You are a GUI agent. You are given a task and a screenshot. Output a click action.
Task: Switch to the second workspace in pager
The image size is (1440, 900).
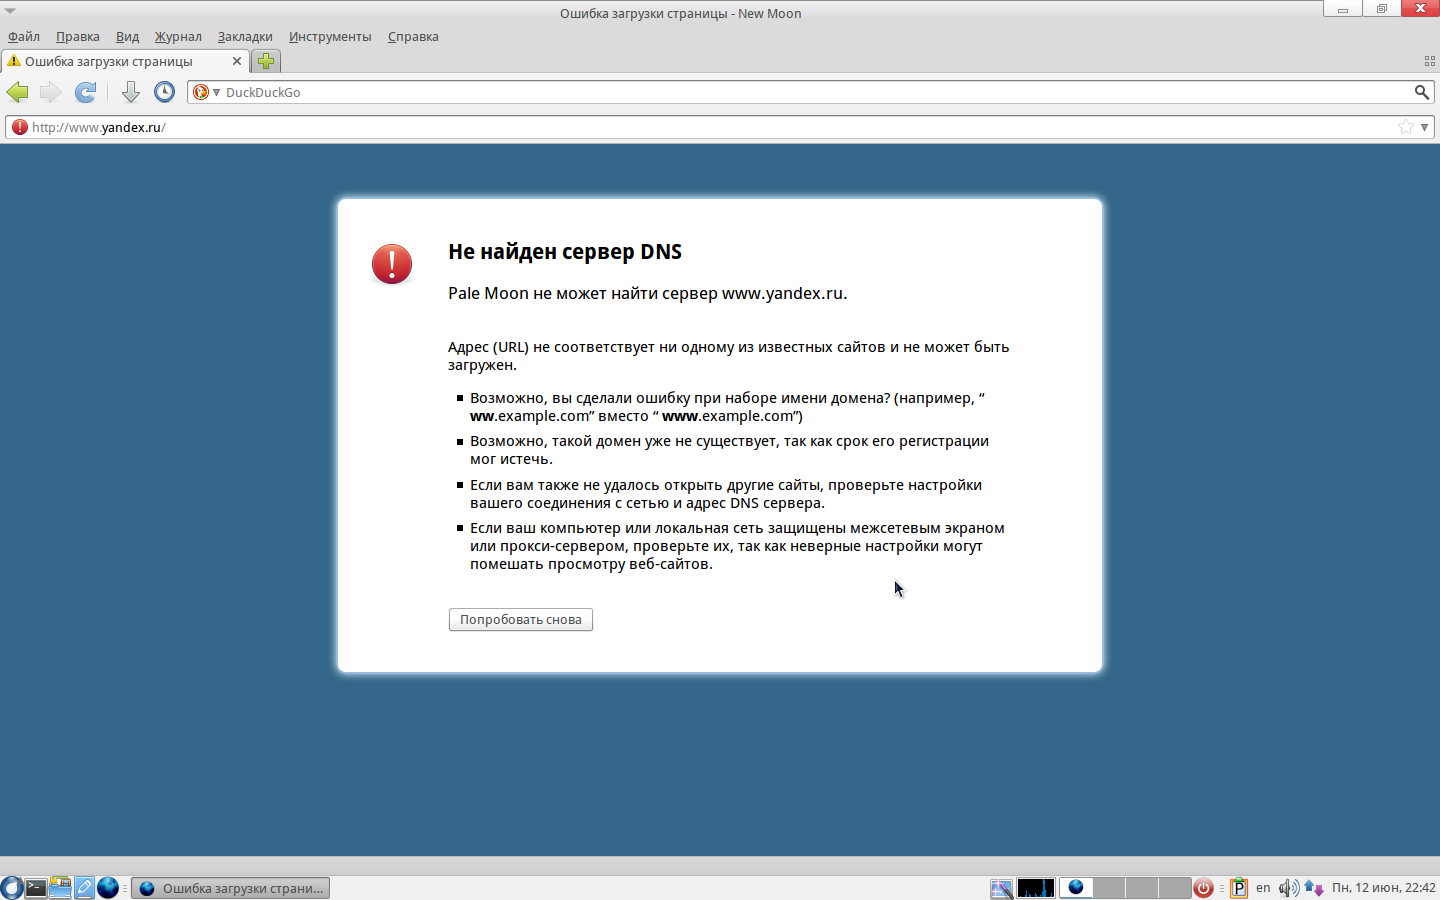click(1109, 888)
